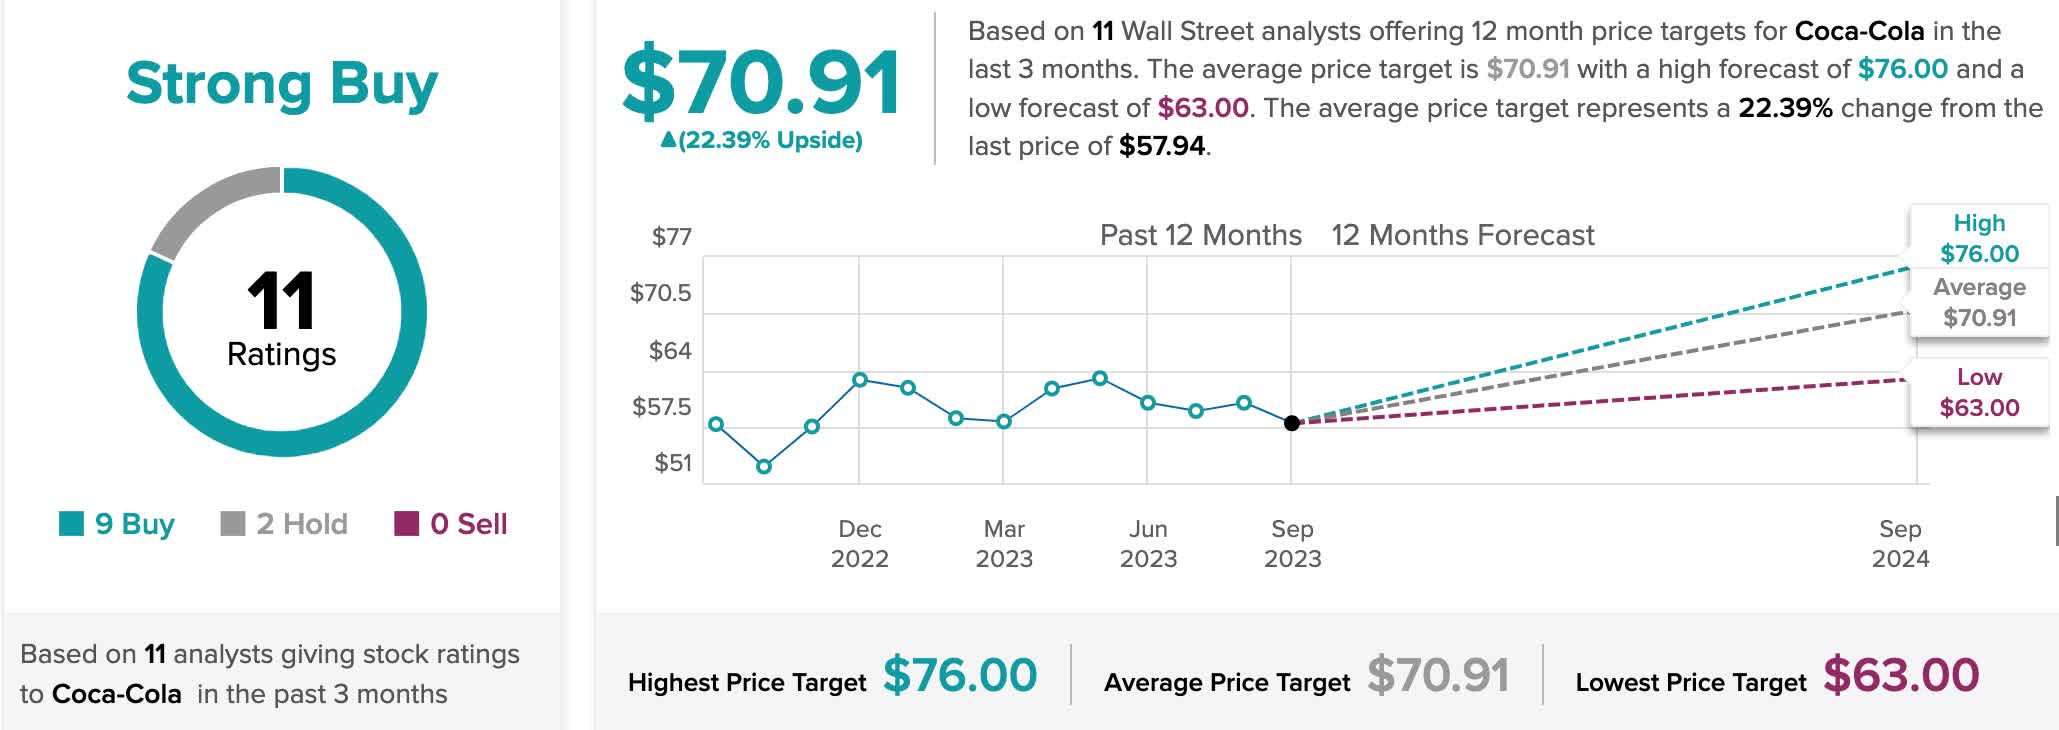Click the black current-price dot at Sep 2023

pyautogui.click(x=1291, y=423)
